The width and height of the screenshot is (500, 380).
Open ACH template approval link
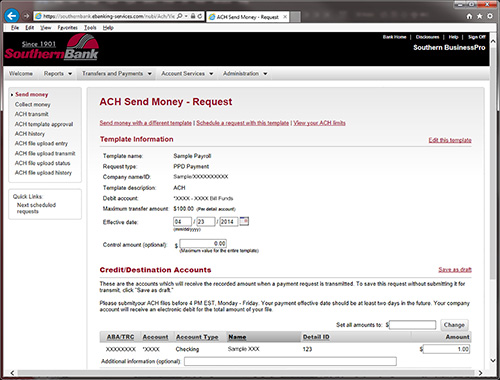[44, 124]
